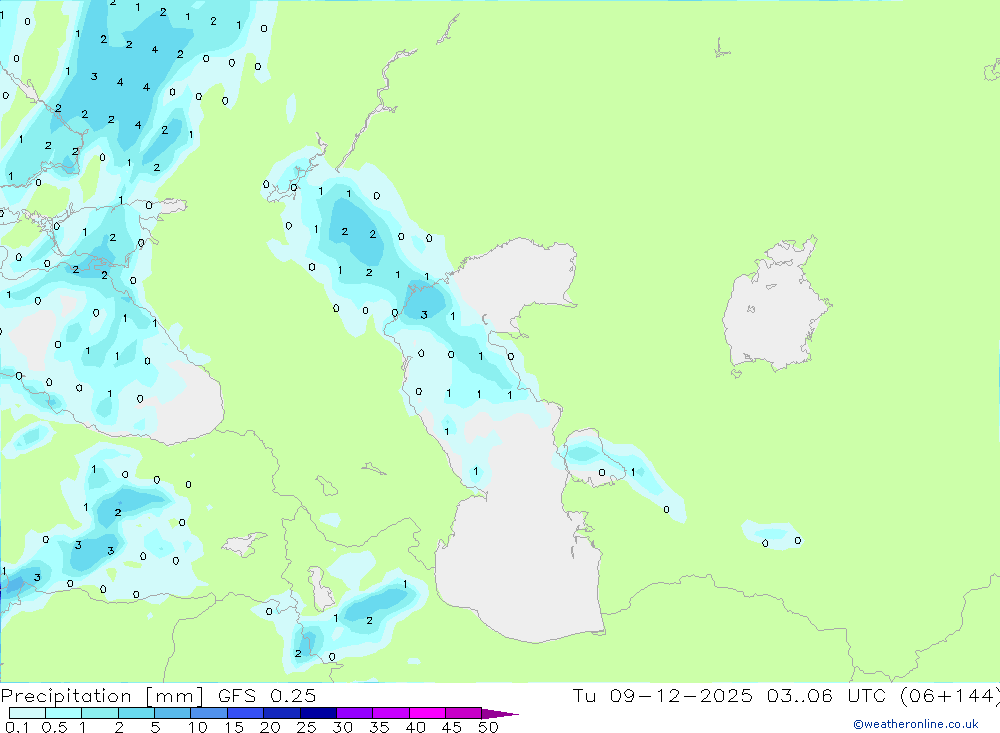Click the 10–15 mm legend color swatch
1000x733 pixels.
click(x=209, y=713)
